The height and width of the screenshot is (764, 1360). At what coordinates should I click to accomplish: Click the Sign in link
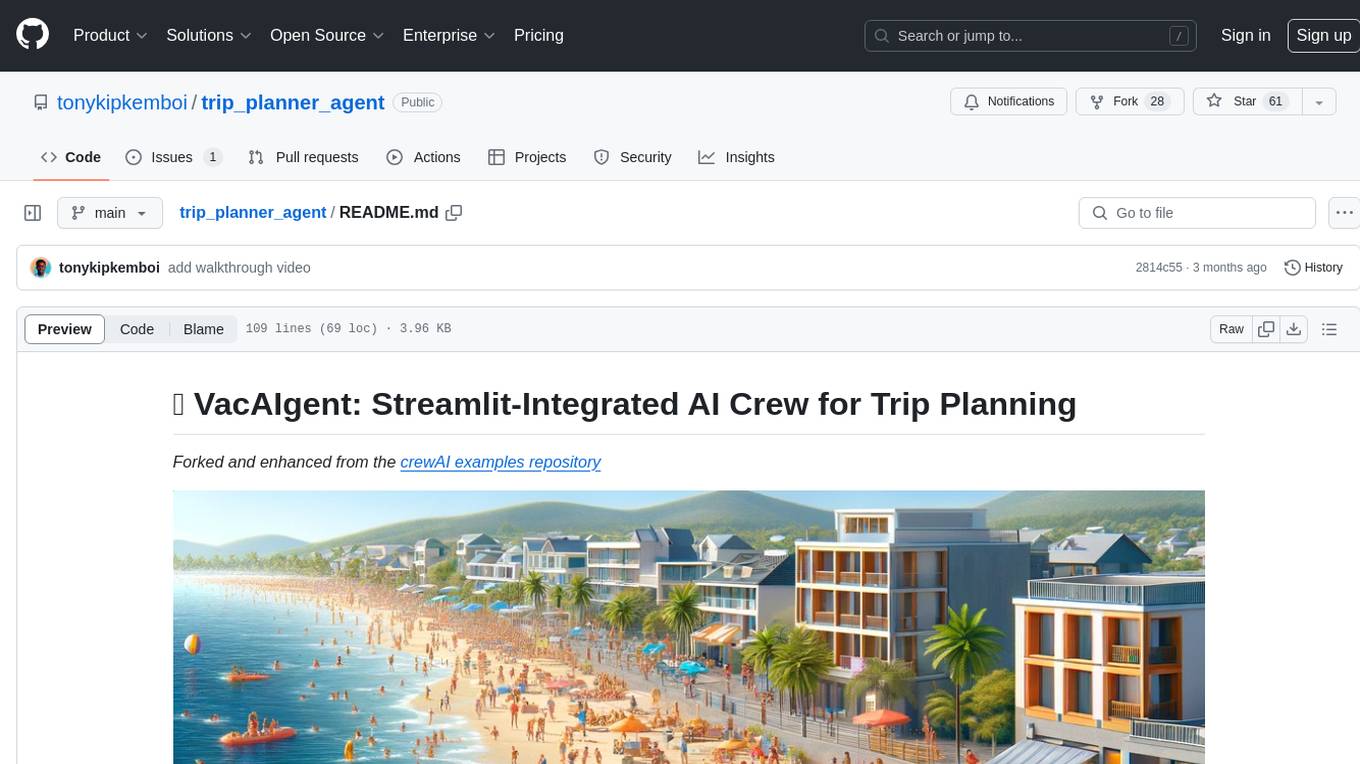click(1245, 35)
